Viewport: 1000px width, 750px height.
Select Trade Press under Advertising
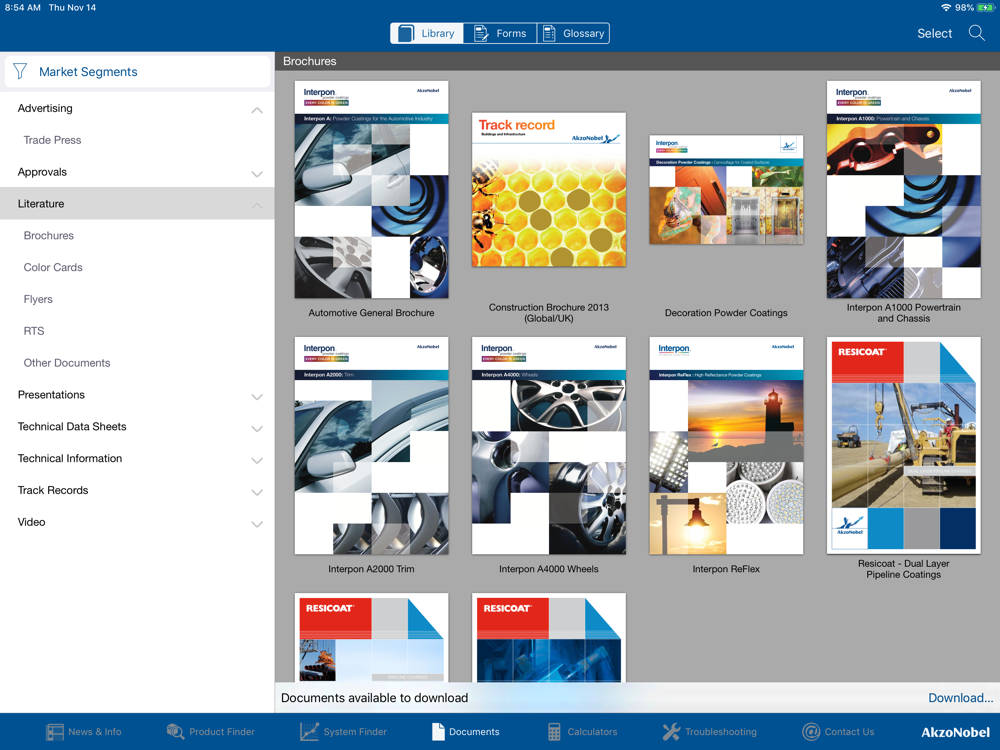pos(52,140)
